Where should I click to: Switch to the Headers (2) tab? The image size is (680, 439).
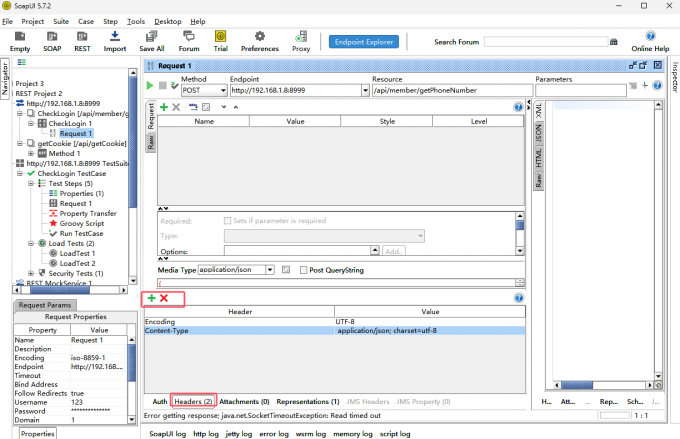[193, 402]
